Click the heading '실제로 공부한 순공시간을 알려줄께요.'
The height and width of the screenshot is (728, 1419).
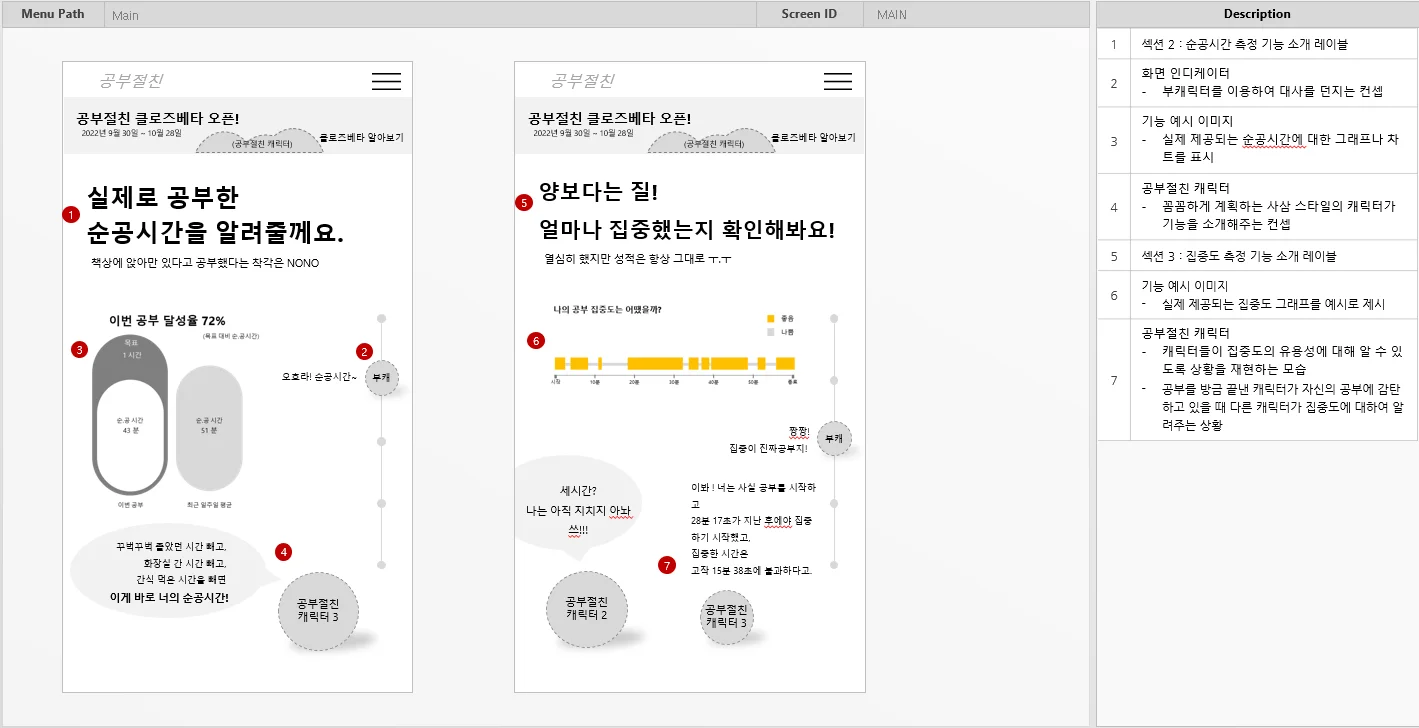(215, 215)
